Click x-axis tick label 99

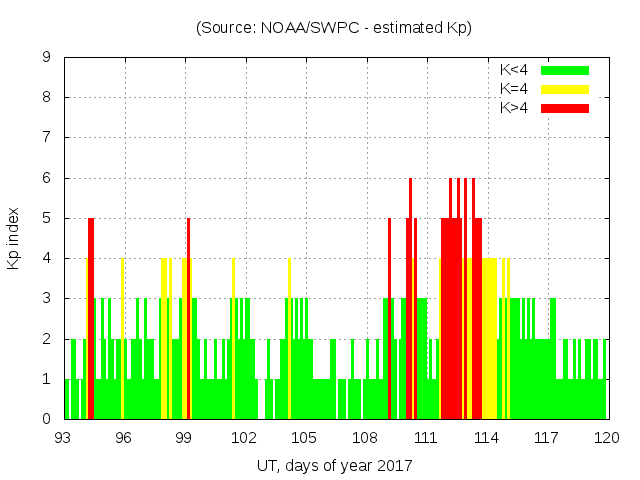tap(184, 438)
